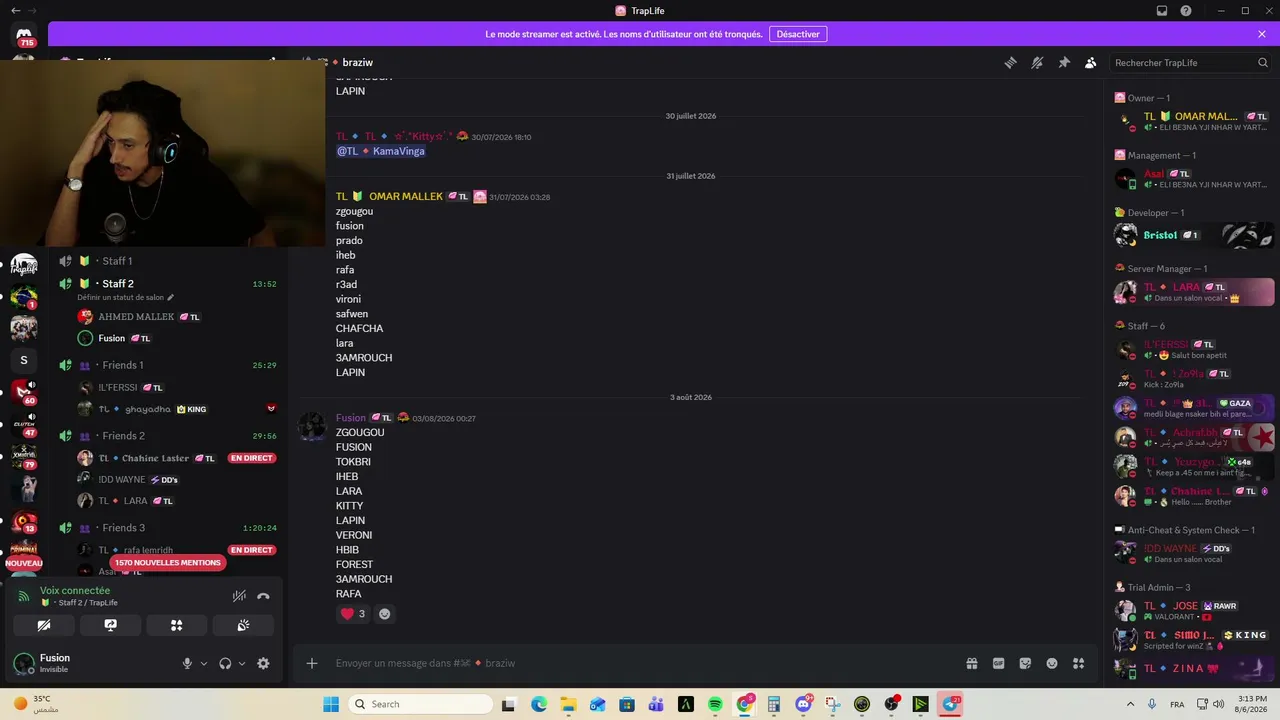Open Discord inbox icon in title bar
This screenshot has width=1280, height=720.
pos(1162,11)
